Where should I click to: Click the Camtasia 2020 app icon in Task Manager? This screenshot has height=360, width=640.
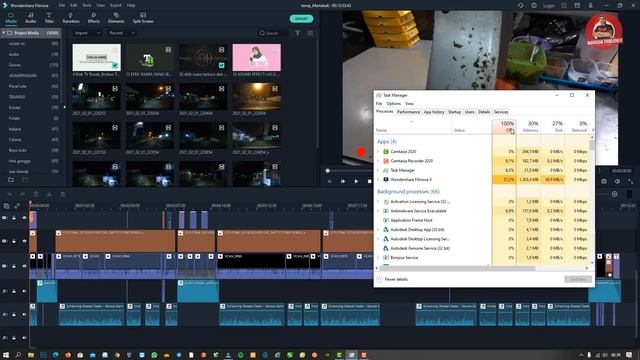point(386,151)
